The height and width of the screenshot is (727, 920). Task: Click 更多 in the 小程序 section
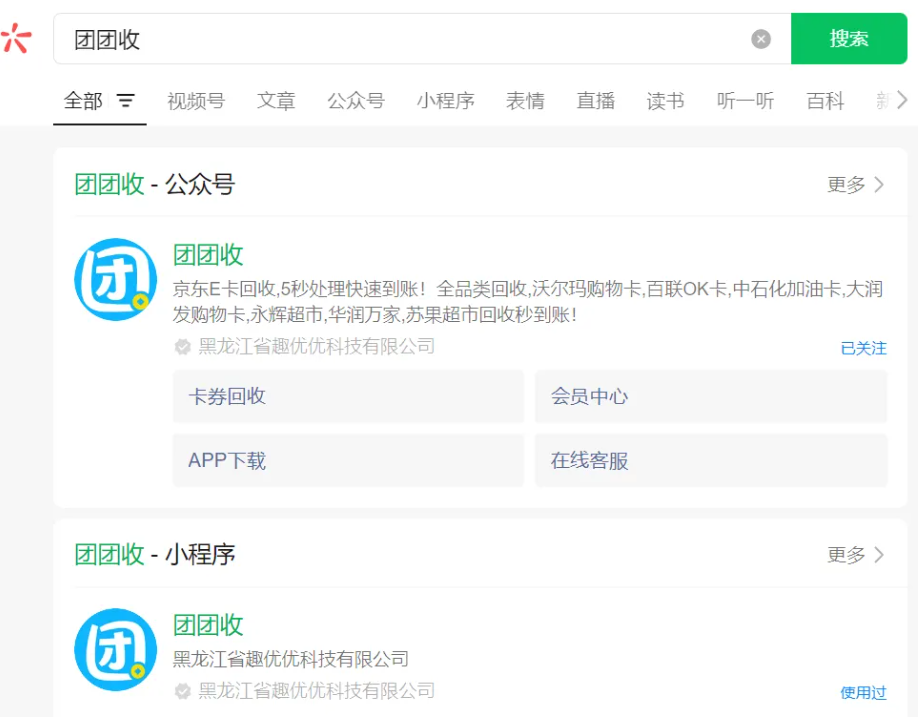click(855, 554)
